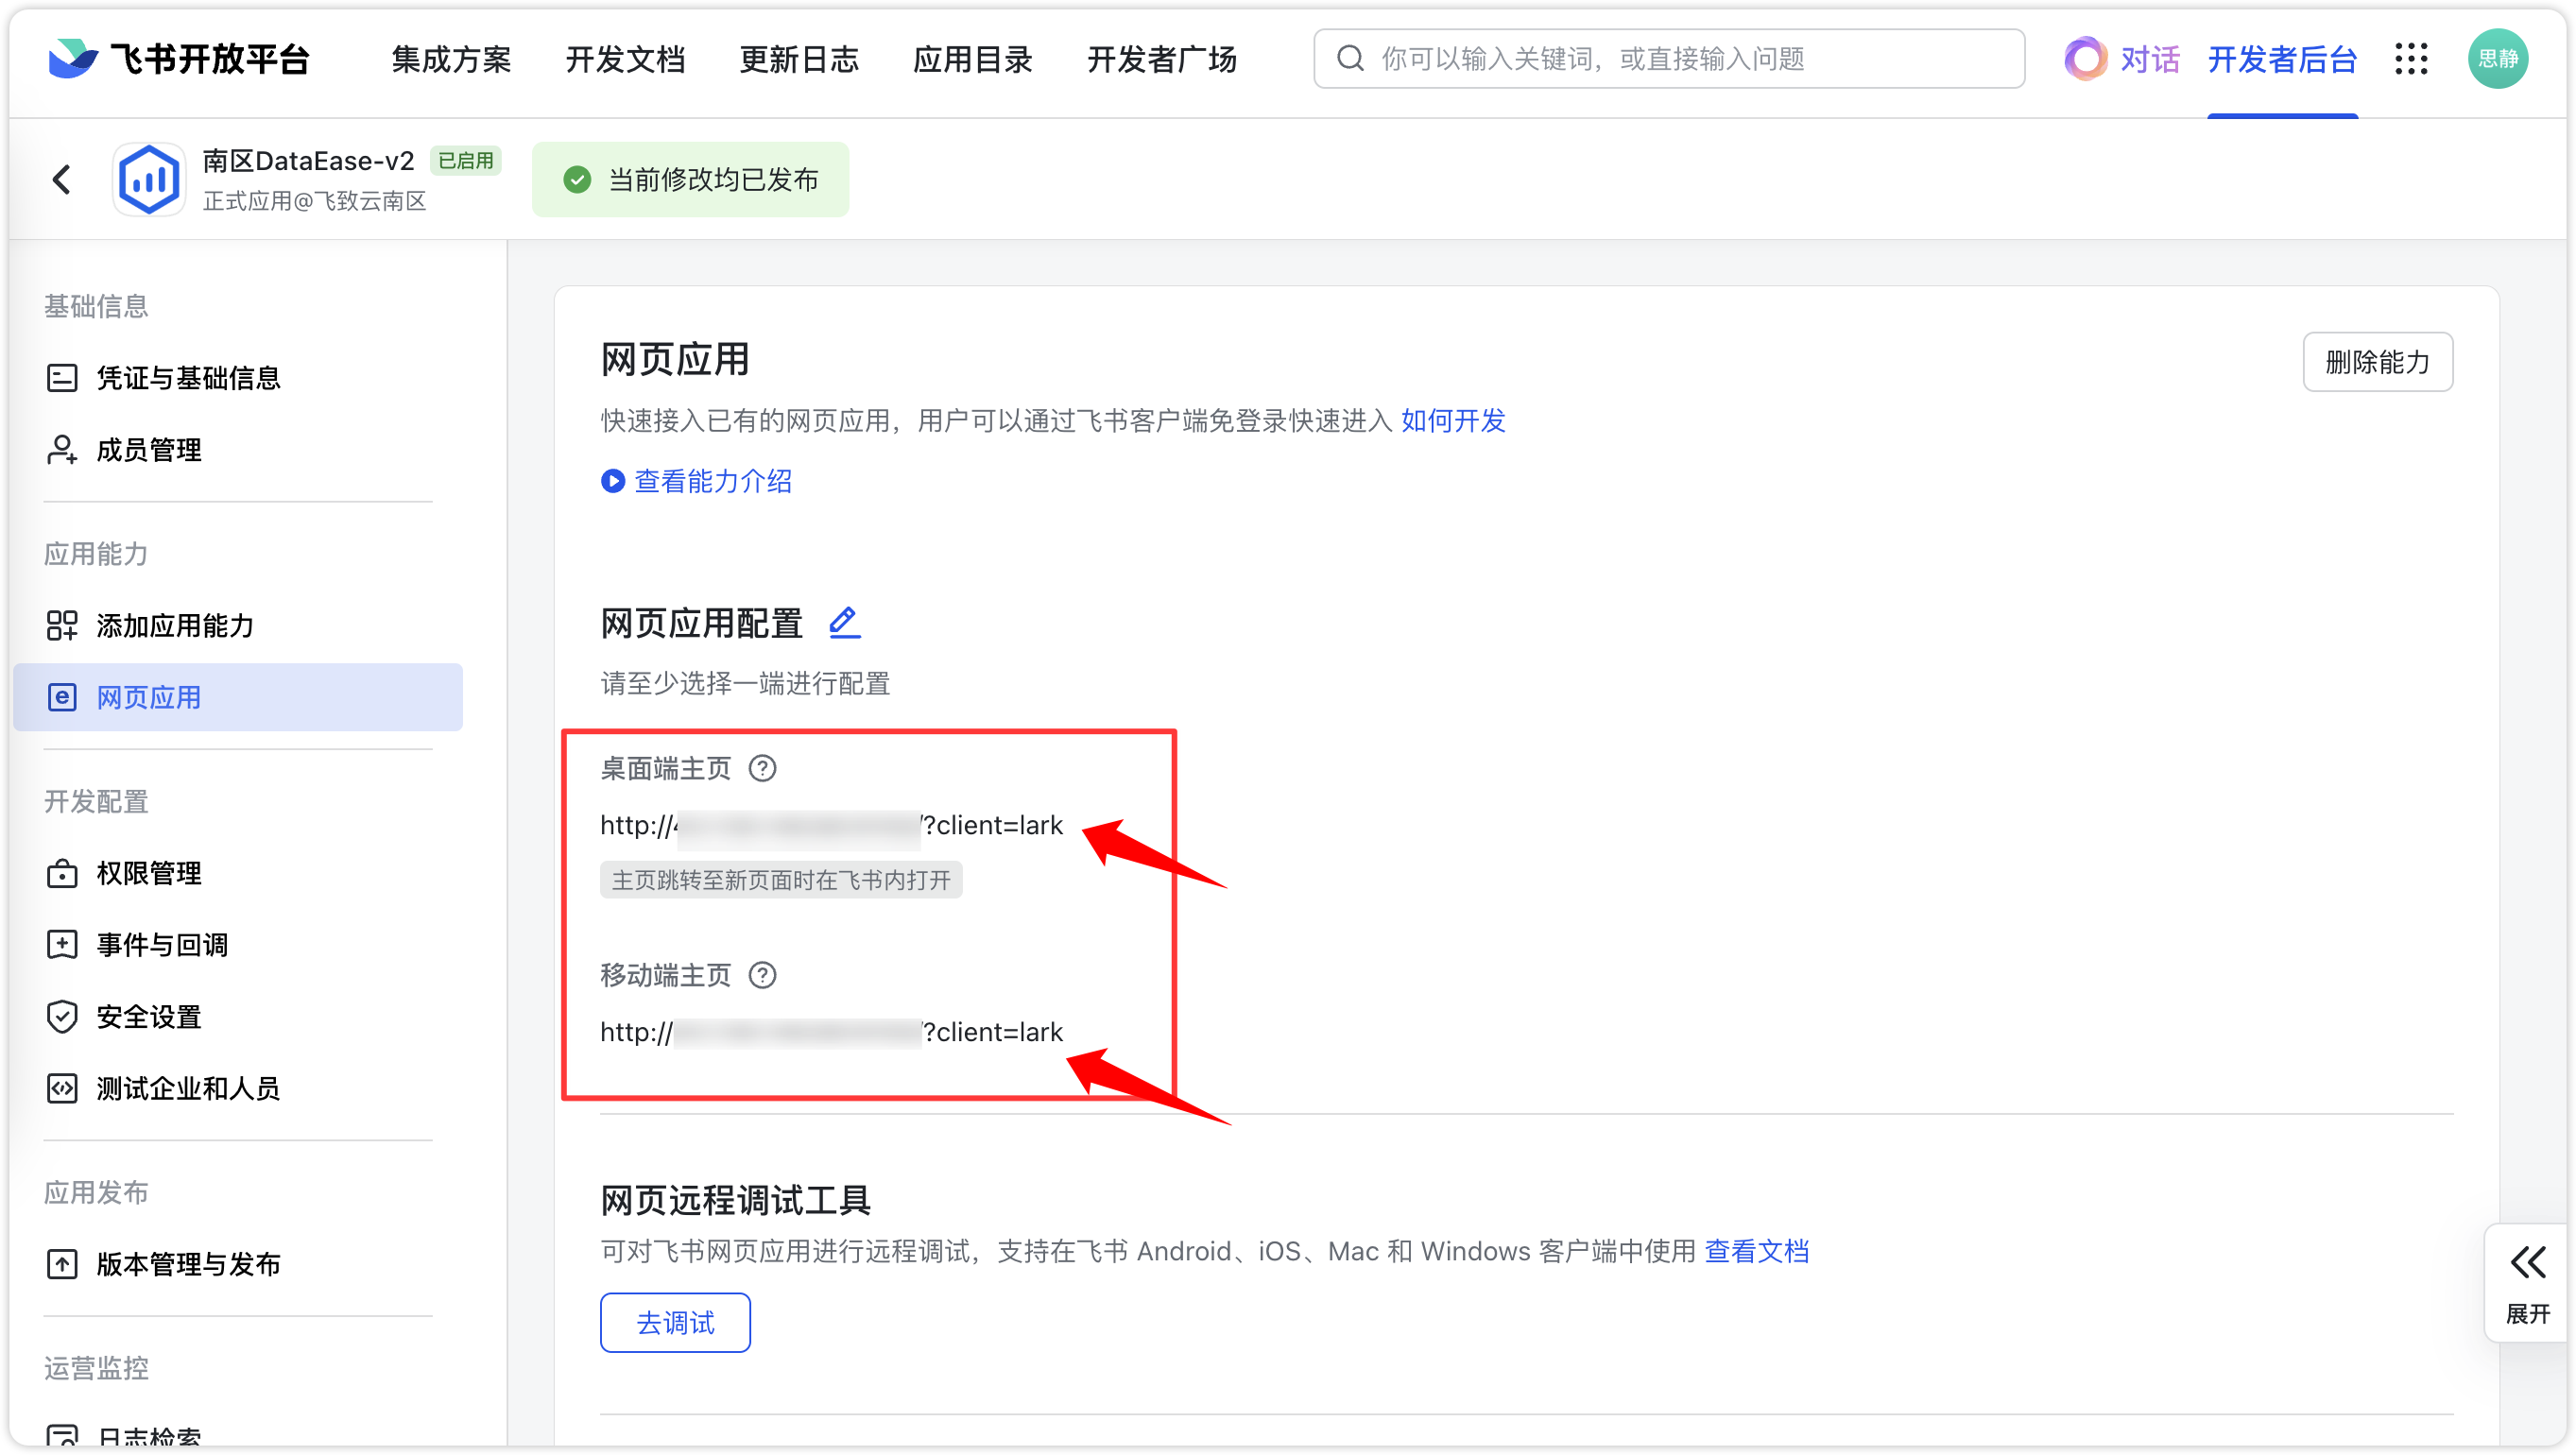
Task: Go back with the left arrow
Action: (x=62, y=180)
